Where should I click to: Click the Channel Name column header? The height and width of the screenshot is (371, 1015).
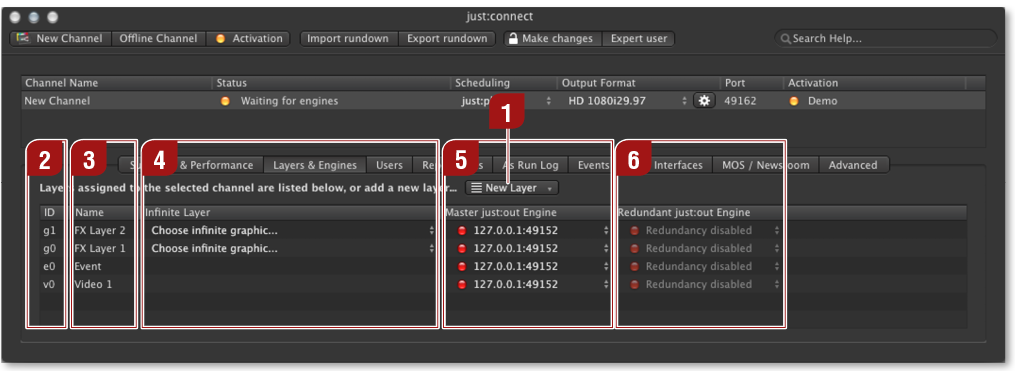tap(117, 84)
